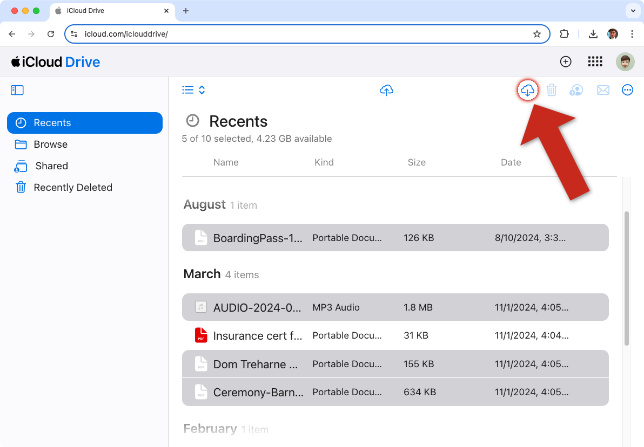This screenshot has height=447, width=644.
Task: Toggle the sidebar panel icon
Action: click(x=17, y=90)
